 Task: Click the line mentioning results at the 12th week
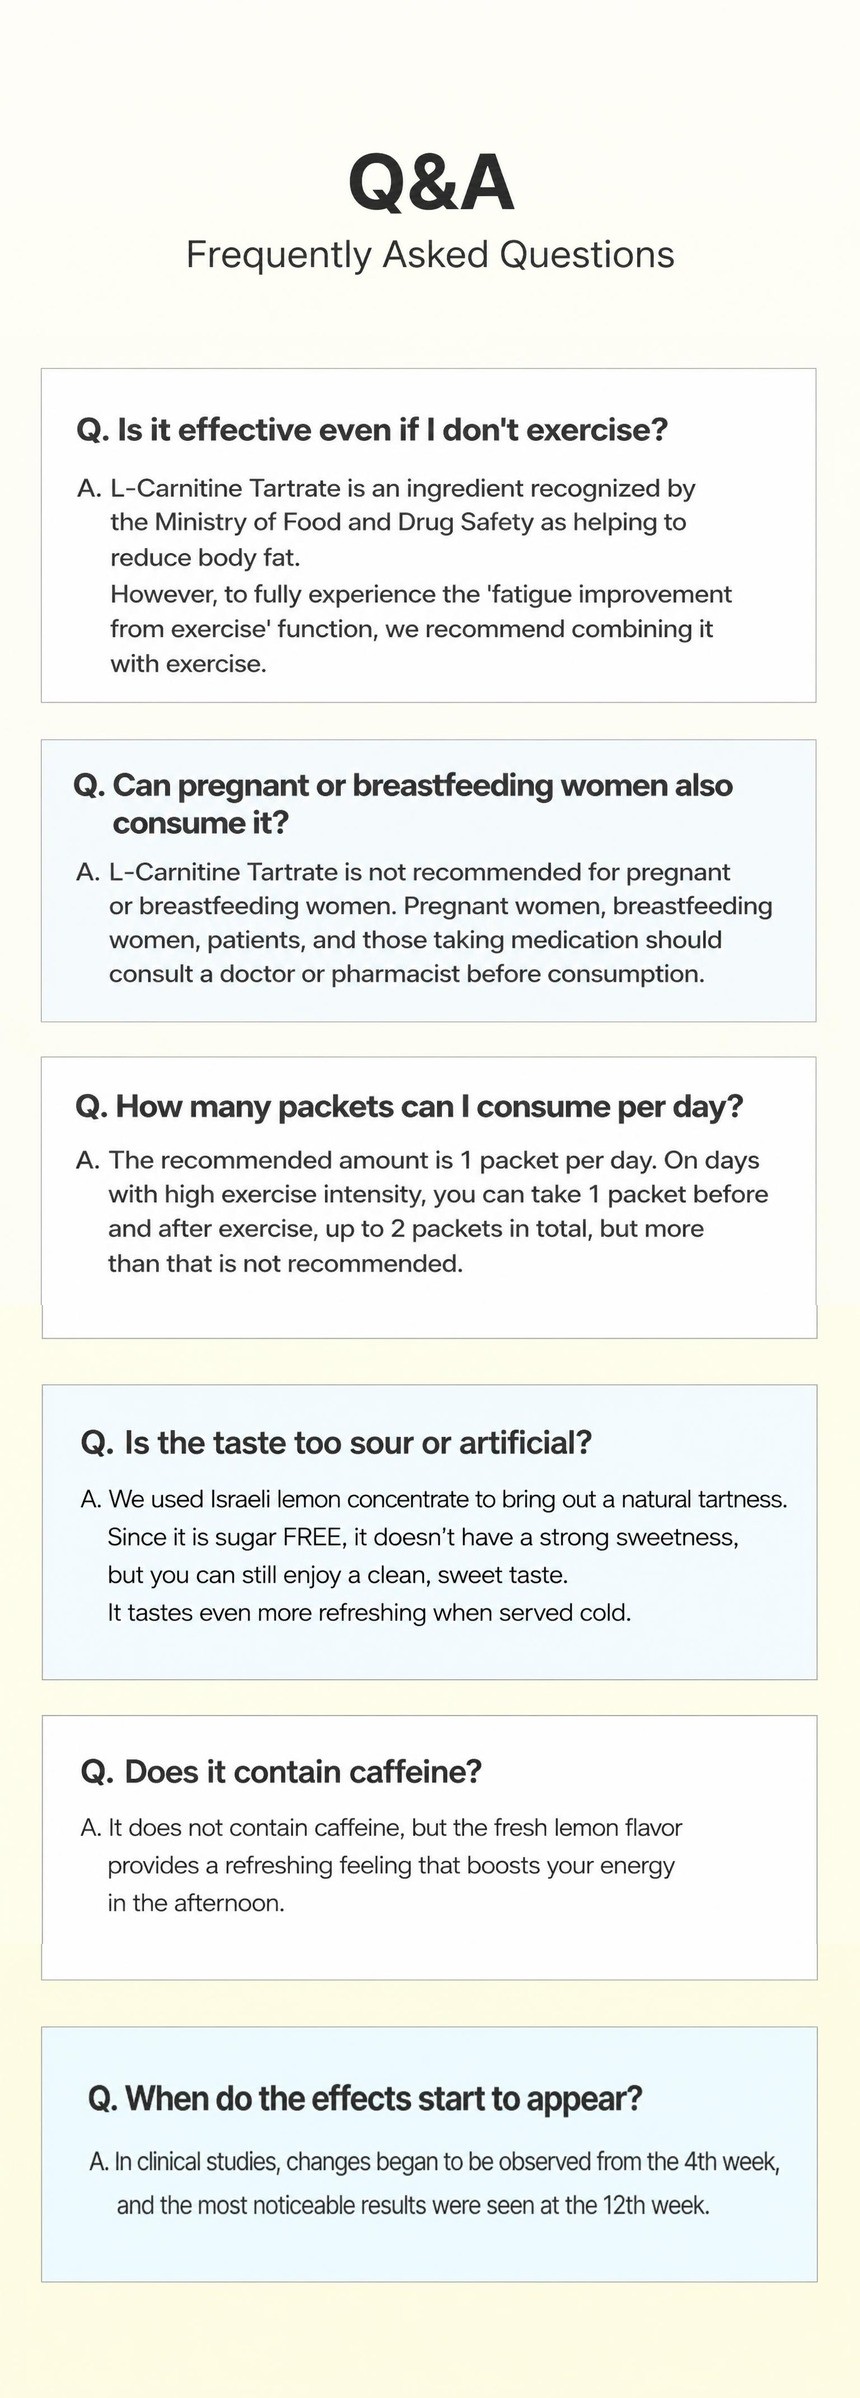click(x=413, y=2205)
